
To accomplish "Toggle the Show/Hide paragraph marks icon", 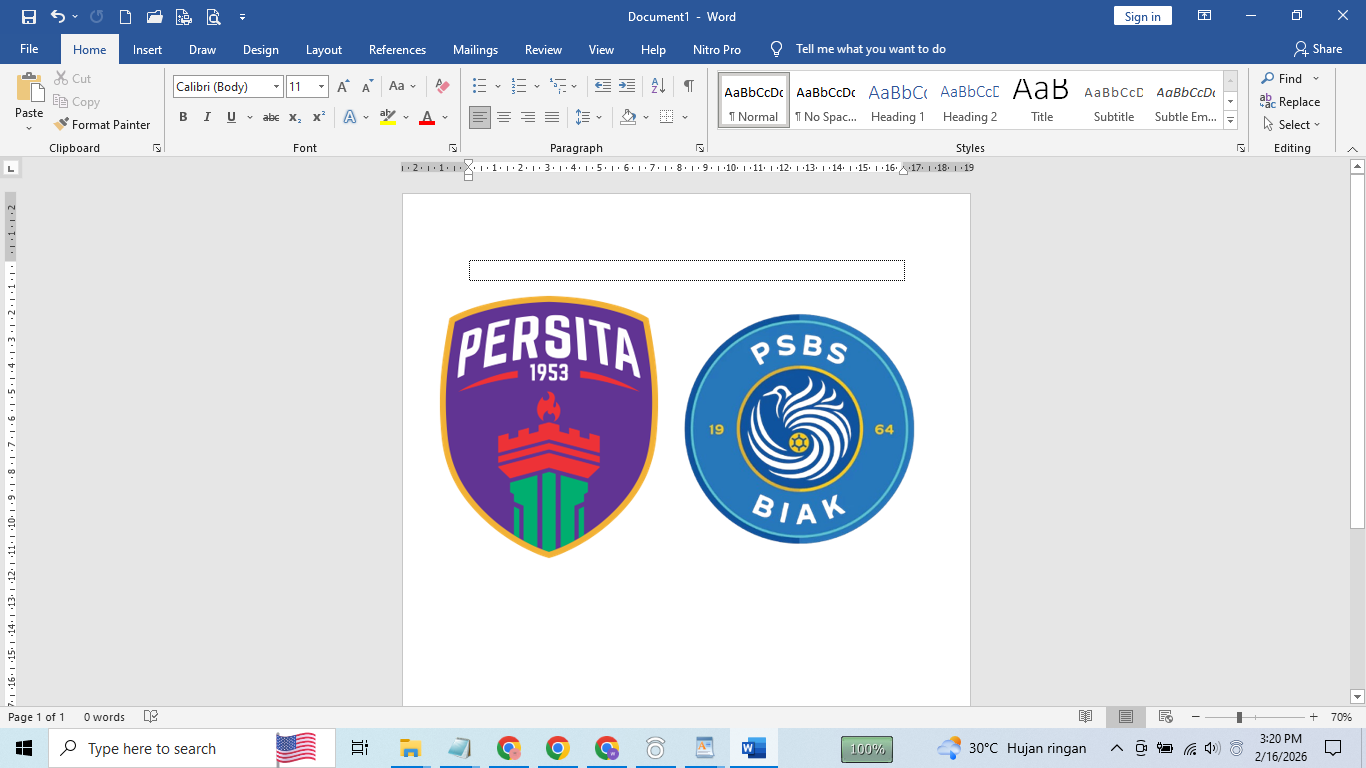I will pyautogui.click(x=687, y=86).
